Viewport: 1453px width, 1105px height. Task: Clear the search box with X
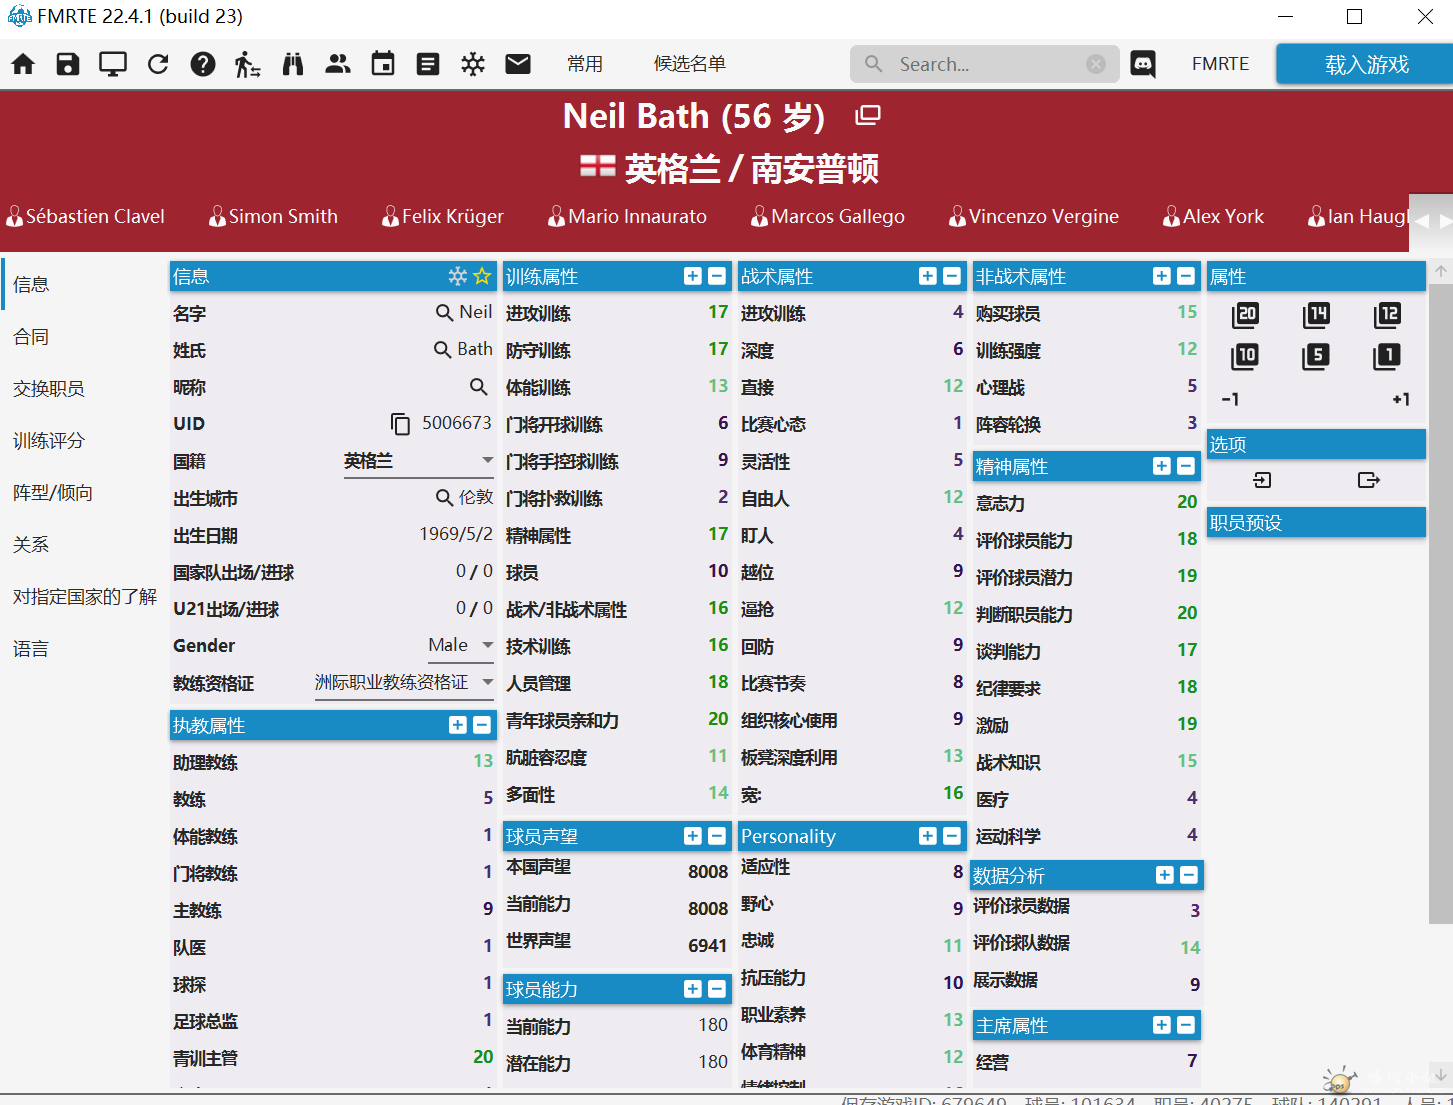[x=1096, y=64]
